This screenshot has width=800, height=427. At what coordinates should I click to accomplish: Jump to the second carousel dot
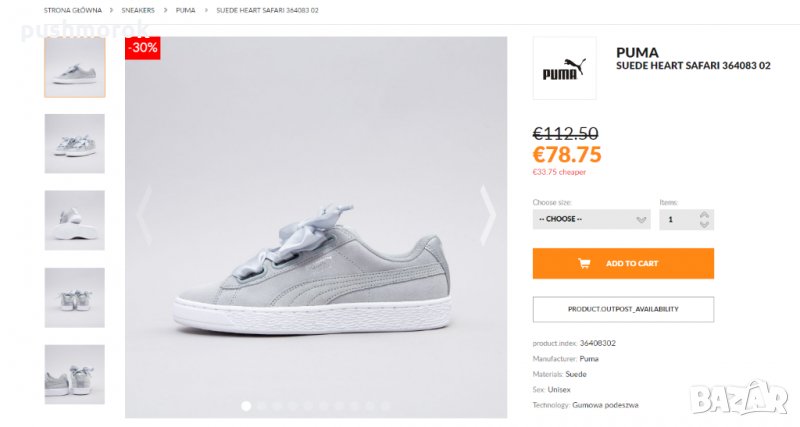click(x=262, y=406)
